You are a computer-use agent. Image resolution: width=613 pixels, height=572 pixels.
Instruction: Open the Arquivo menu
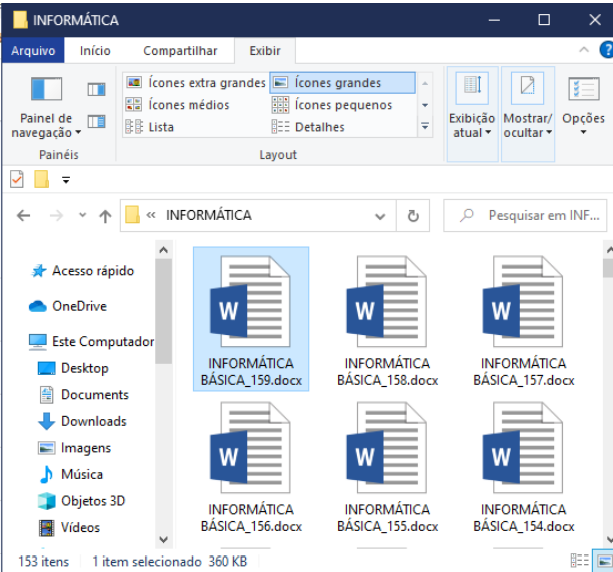[x=33, y=50]
